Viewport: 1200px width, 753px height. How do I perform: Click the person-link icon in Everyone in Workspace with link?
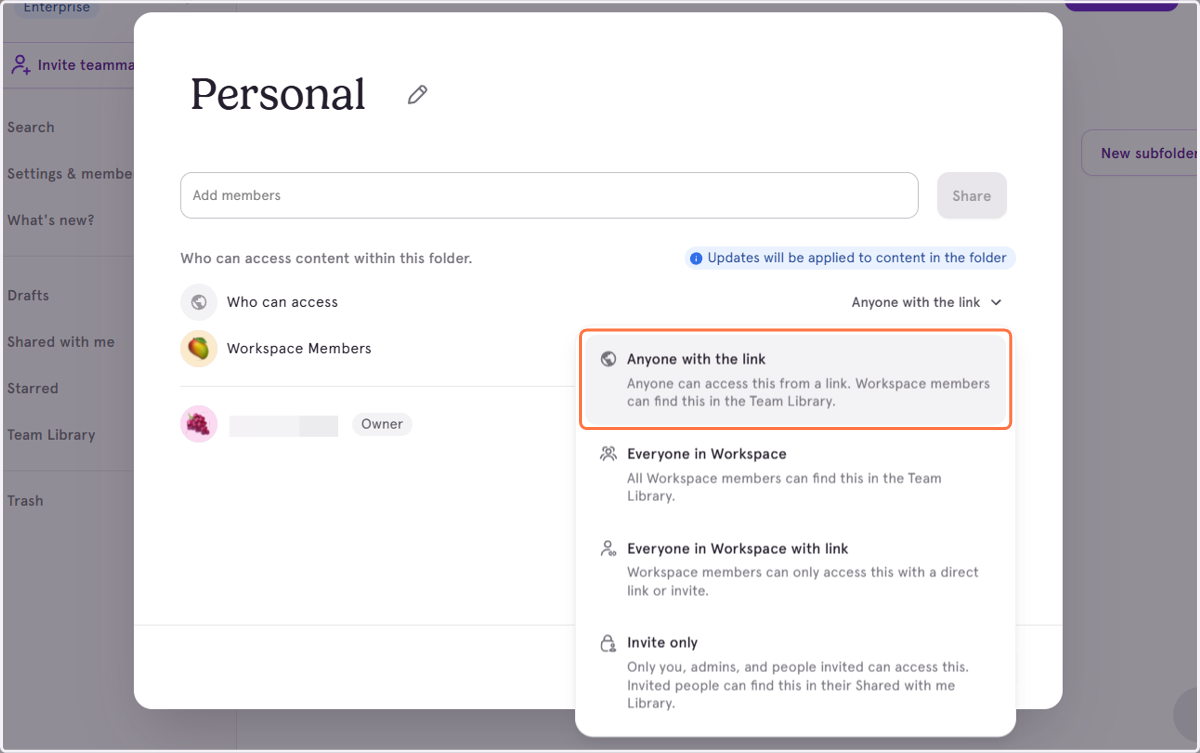tap(608, 548)
